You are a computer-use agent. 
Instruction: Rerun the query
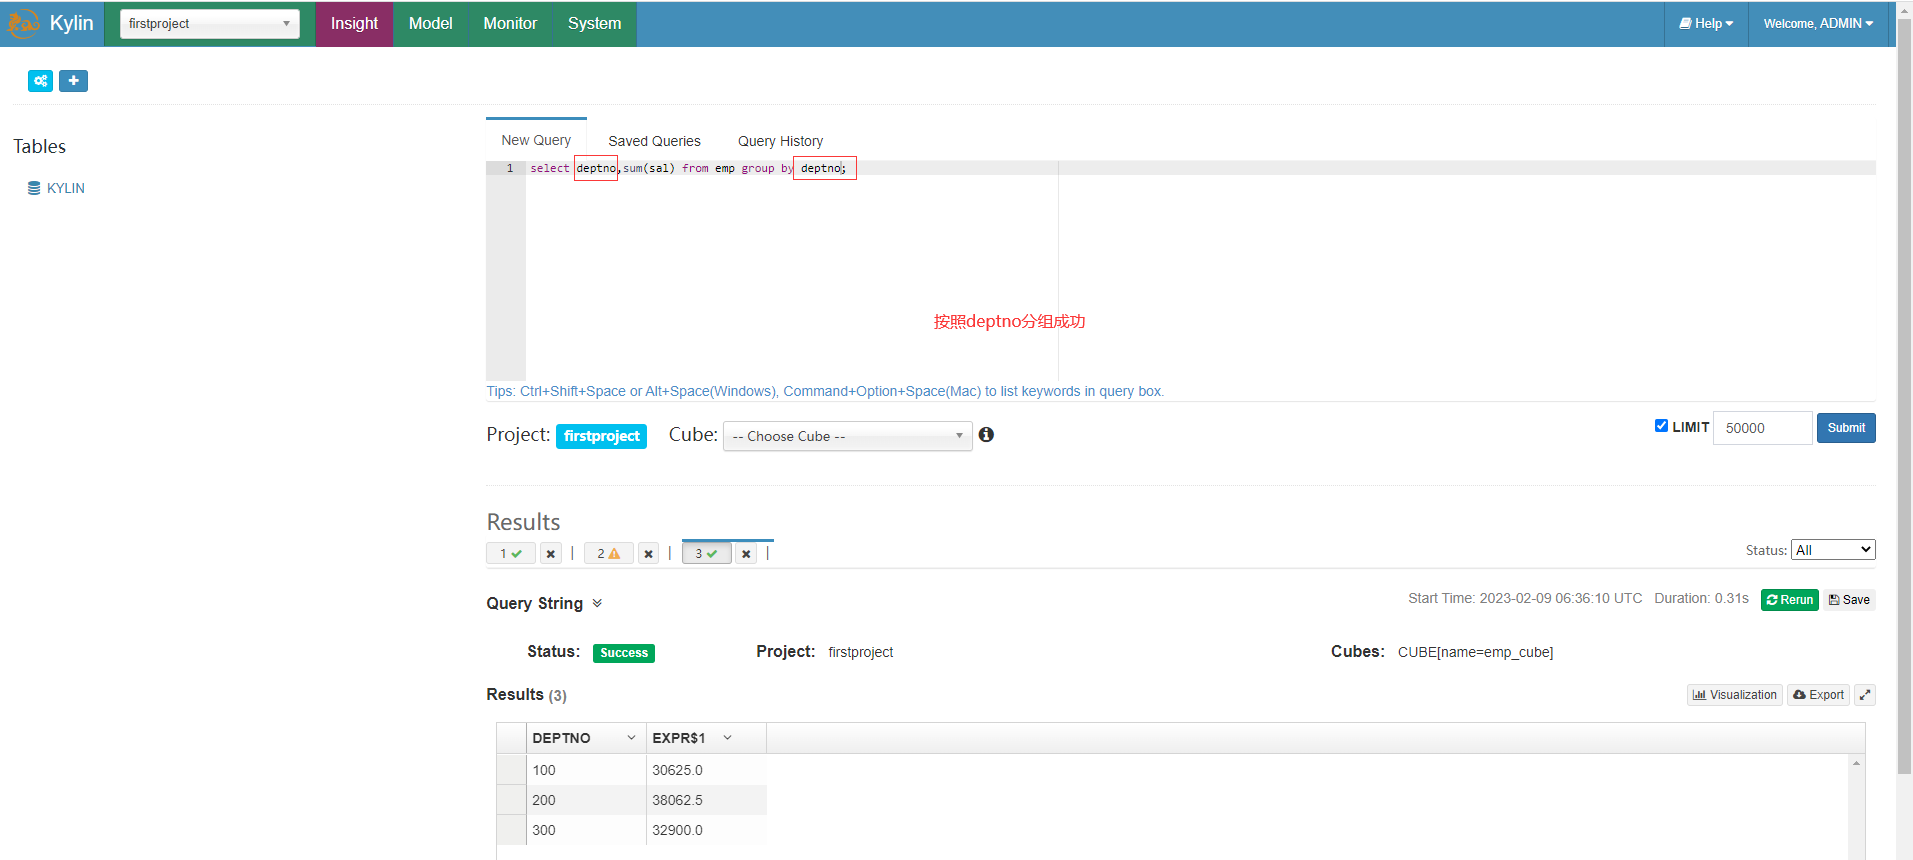1789,600
